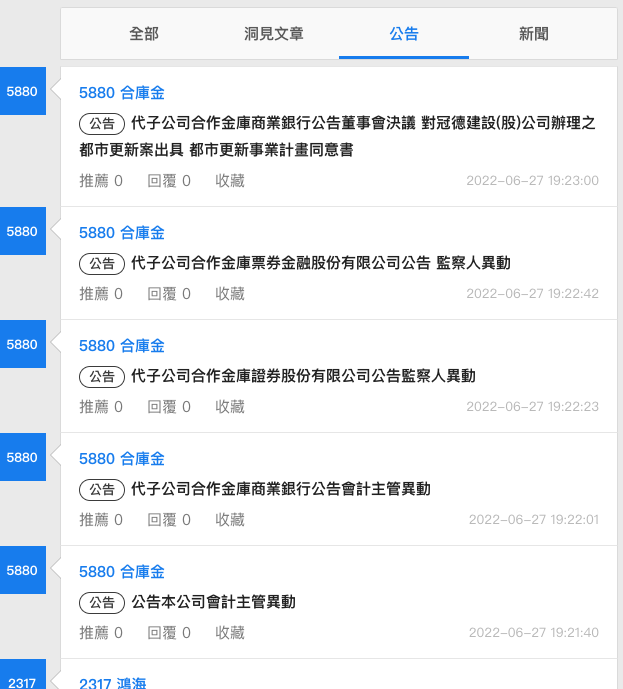The width and height of the screenshot is (623, 689).
Task: Click 公告 tag on the 票券金融 post
Action: (102, 264)
